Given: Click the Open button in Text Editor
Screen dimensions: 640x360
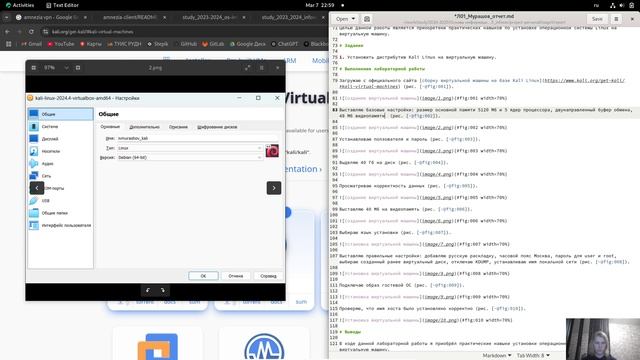Looking at the screenshot, I should [342, 19].
